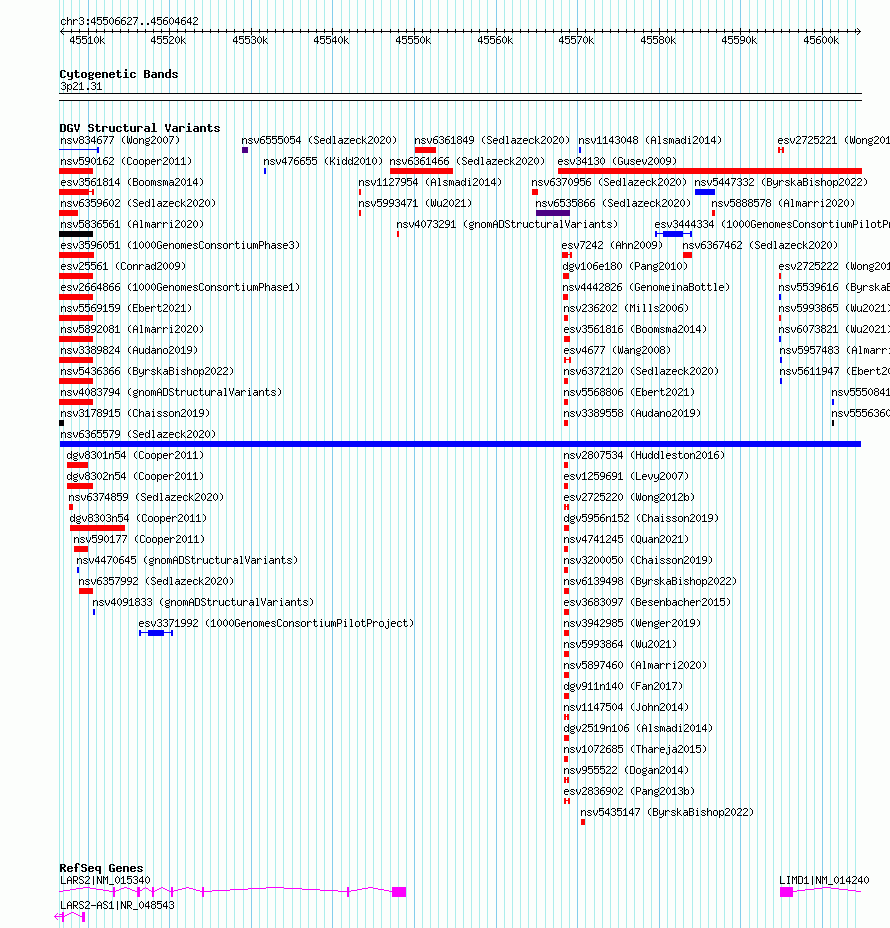Select esv3561814 (Boomsma2014) label
The width and height of the screenshot is (890, 928).
132,182
